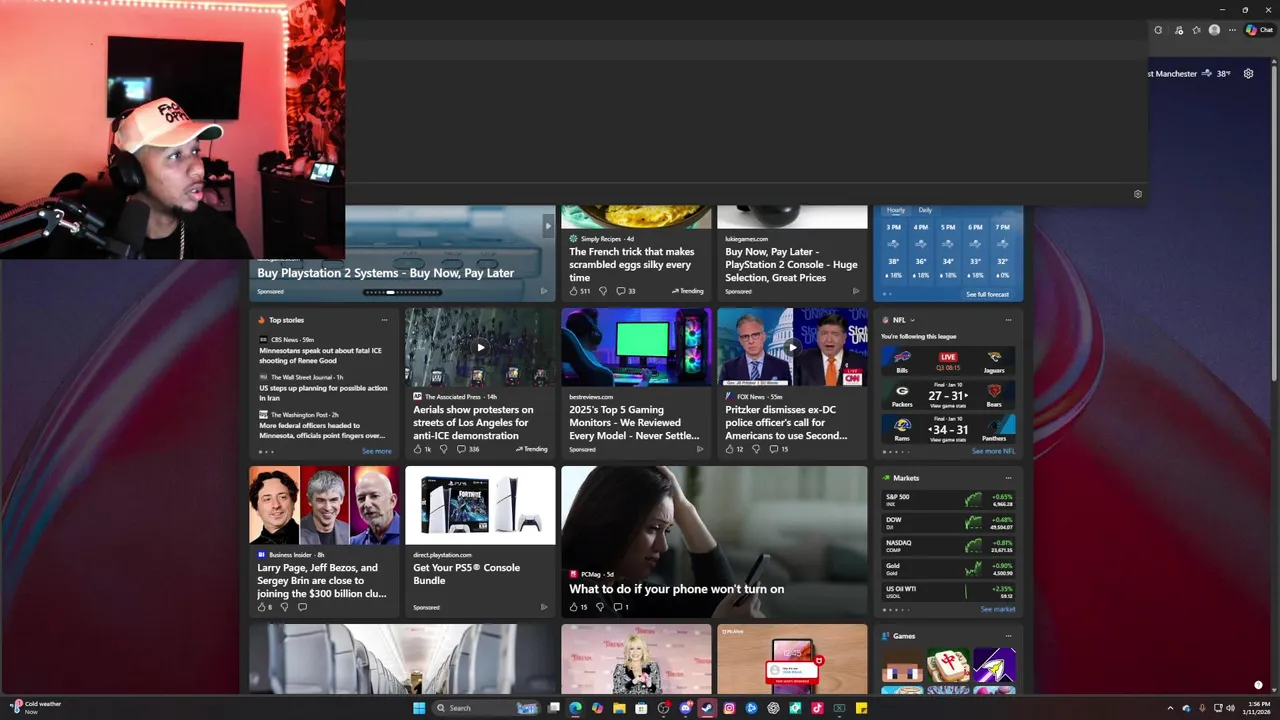
Task: Expand the NFL league dropdown chevron
Action: pos(912,320)
